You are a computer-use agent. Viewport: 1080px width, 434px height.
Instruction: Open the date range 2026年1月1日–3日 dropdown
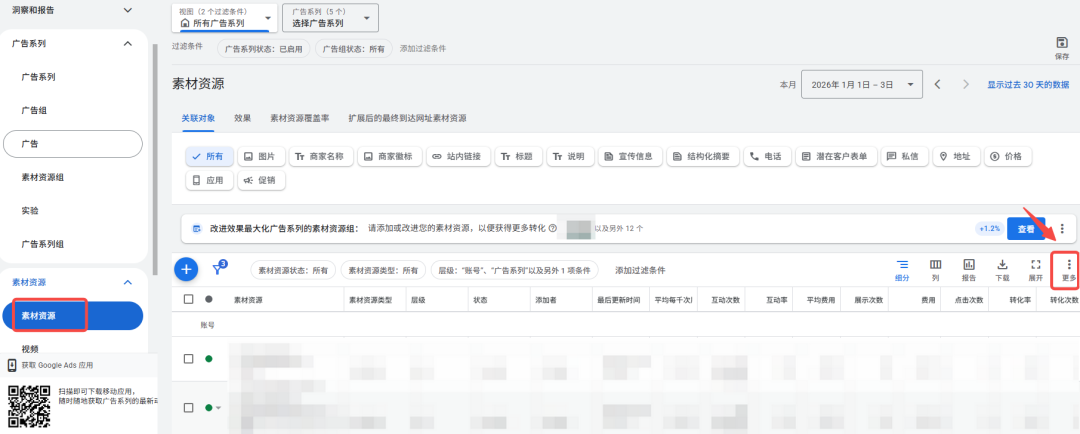coord(862,85)
